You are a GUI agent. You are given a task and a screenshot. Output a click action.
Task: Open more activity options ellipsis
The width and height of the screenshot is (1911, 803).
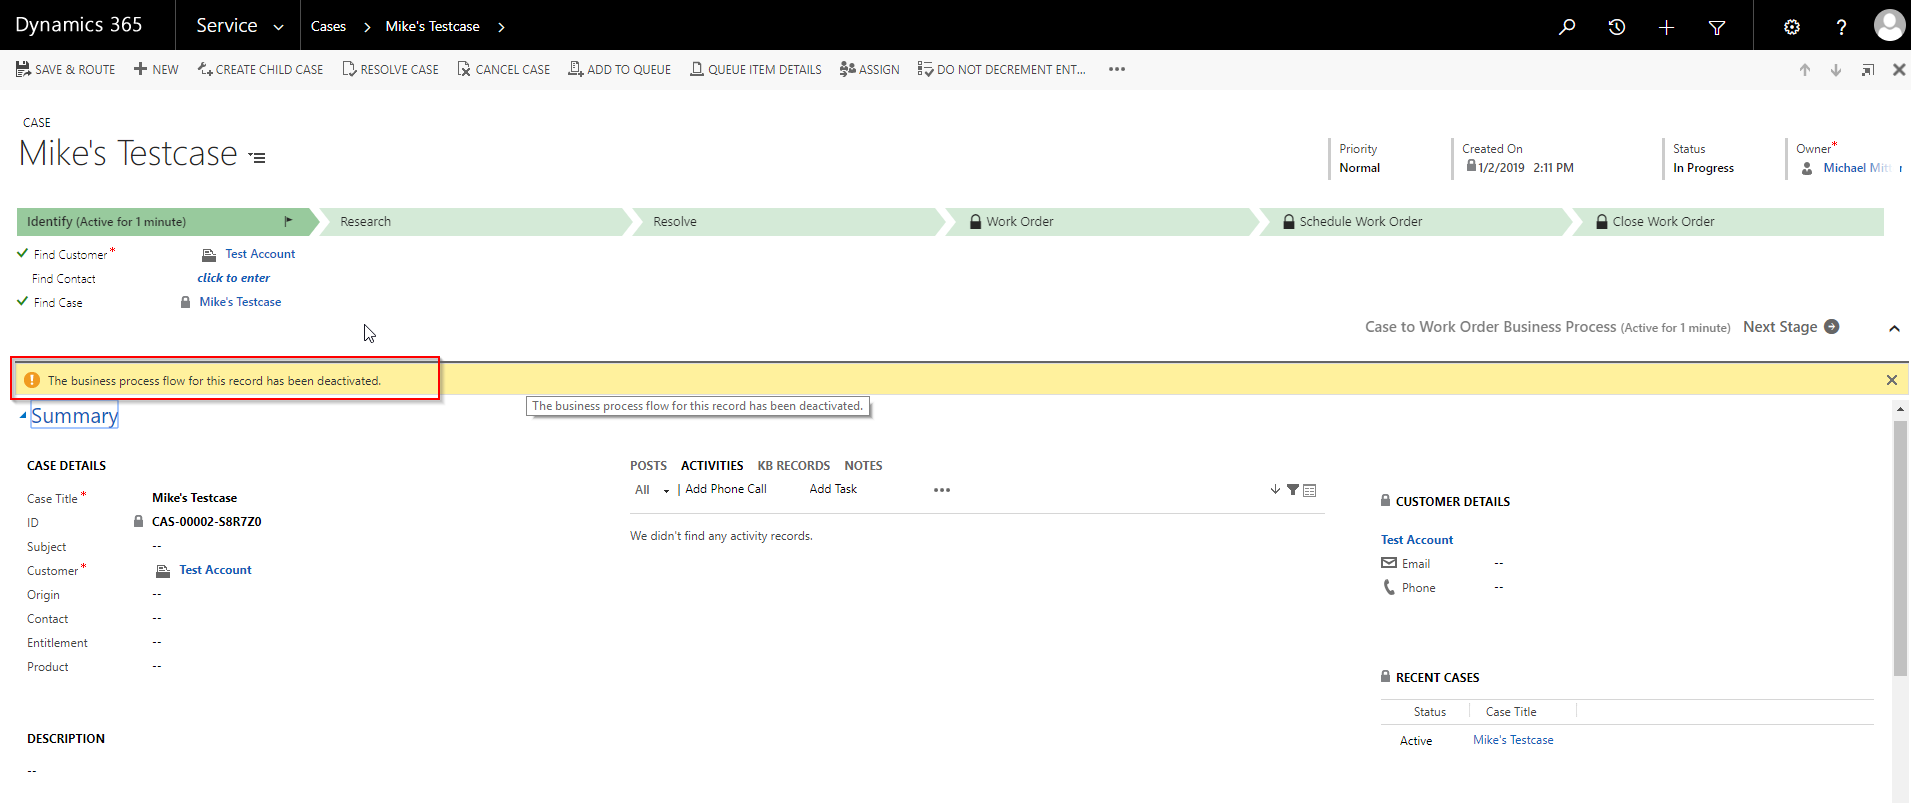tap(942, 490)
